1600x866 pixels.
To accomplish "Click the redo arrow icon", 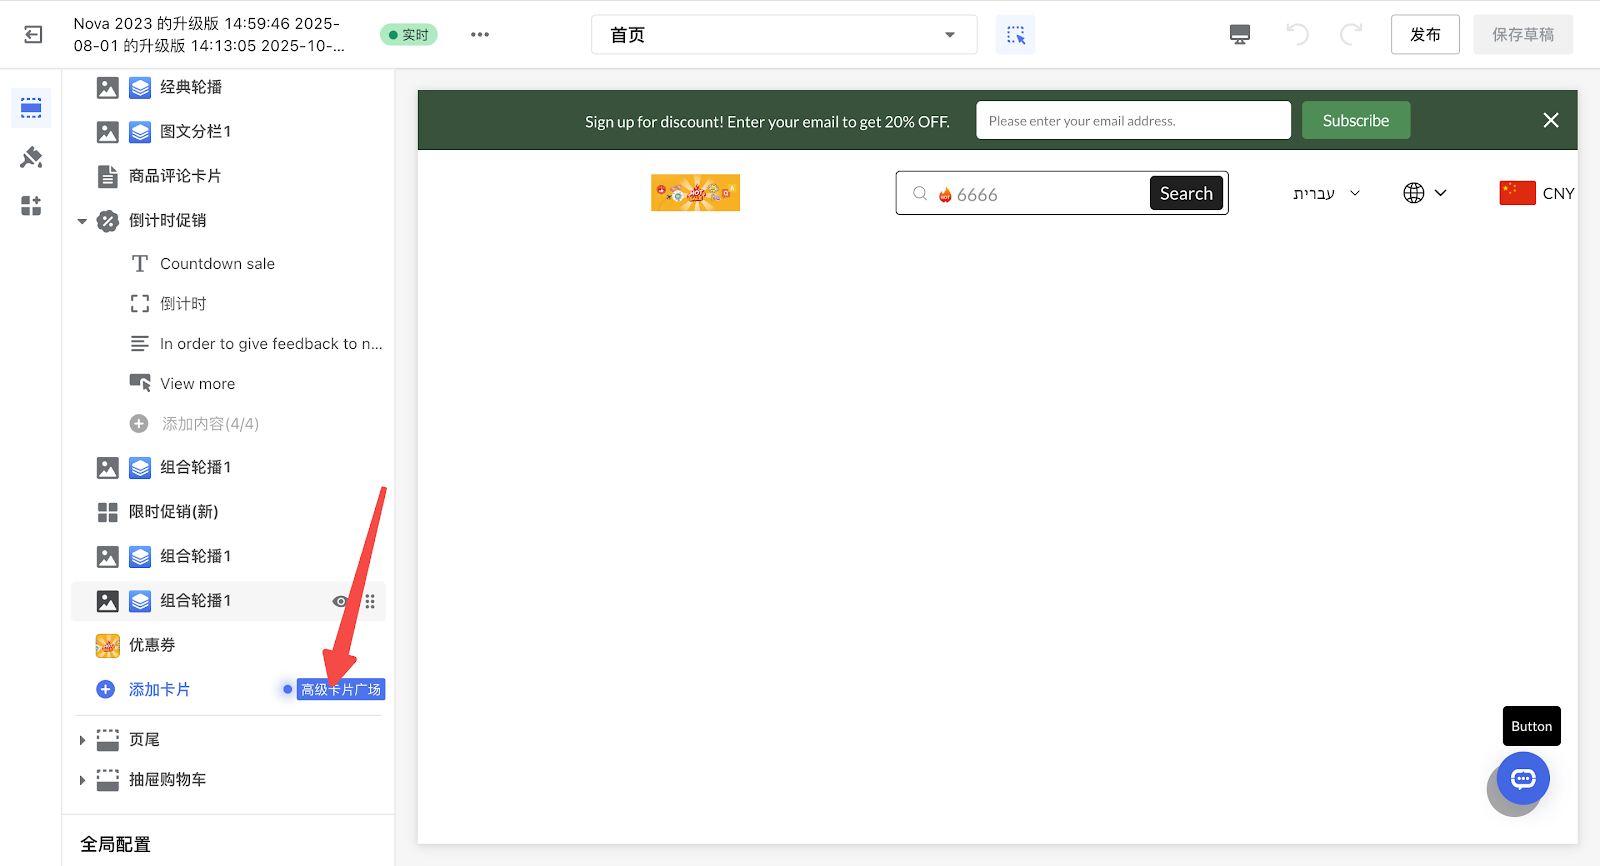I will [x=1351, y=35].
